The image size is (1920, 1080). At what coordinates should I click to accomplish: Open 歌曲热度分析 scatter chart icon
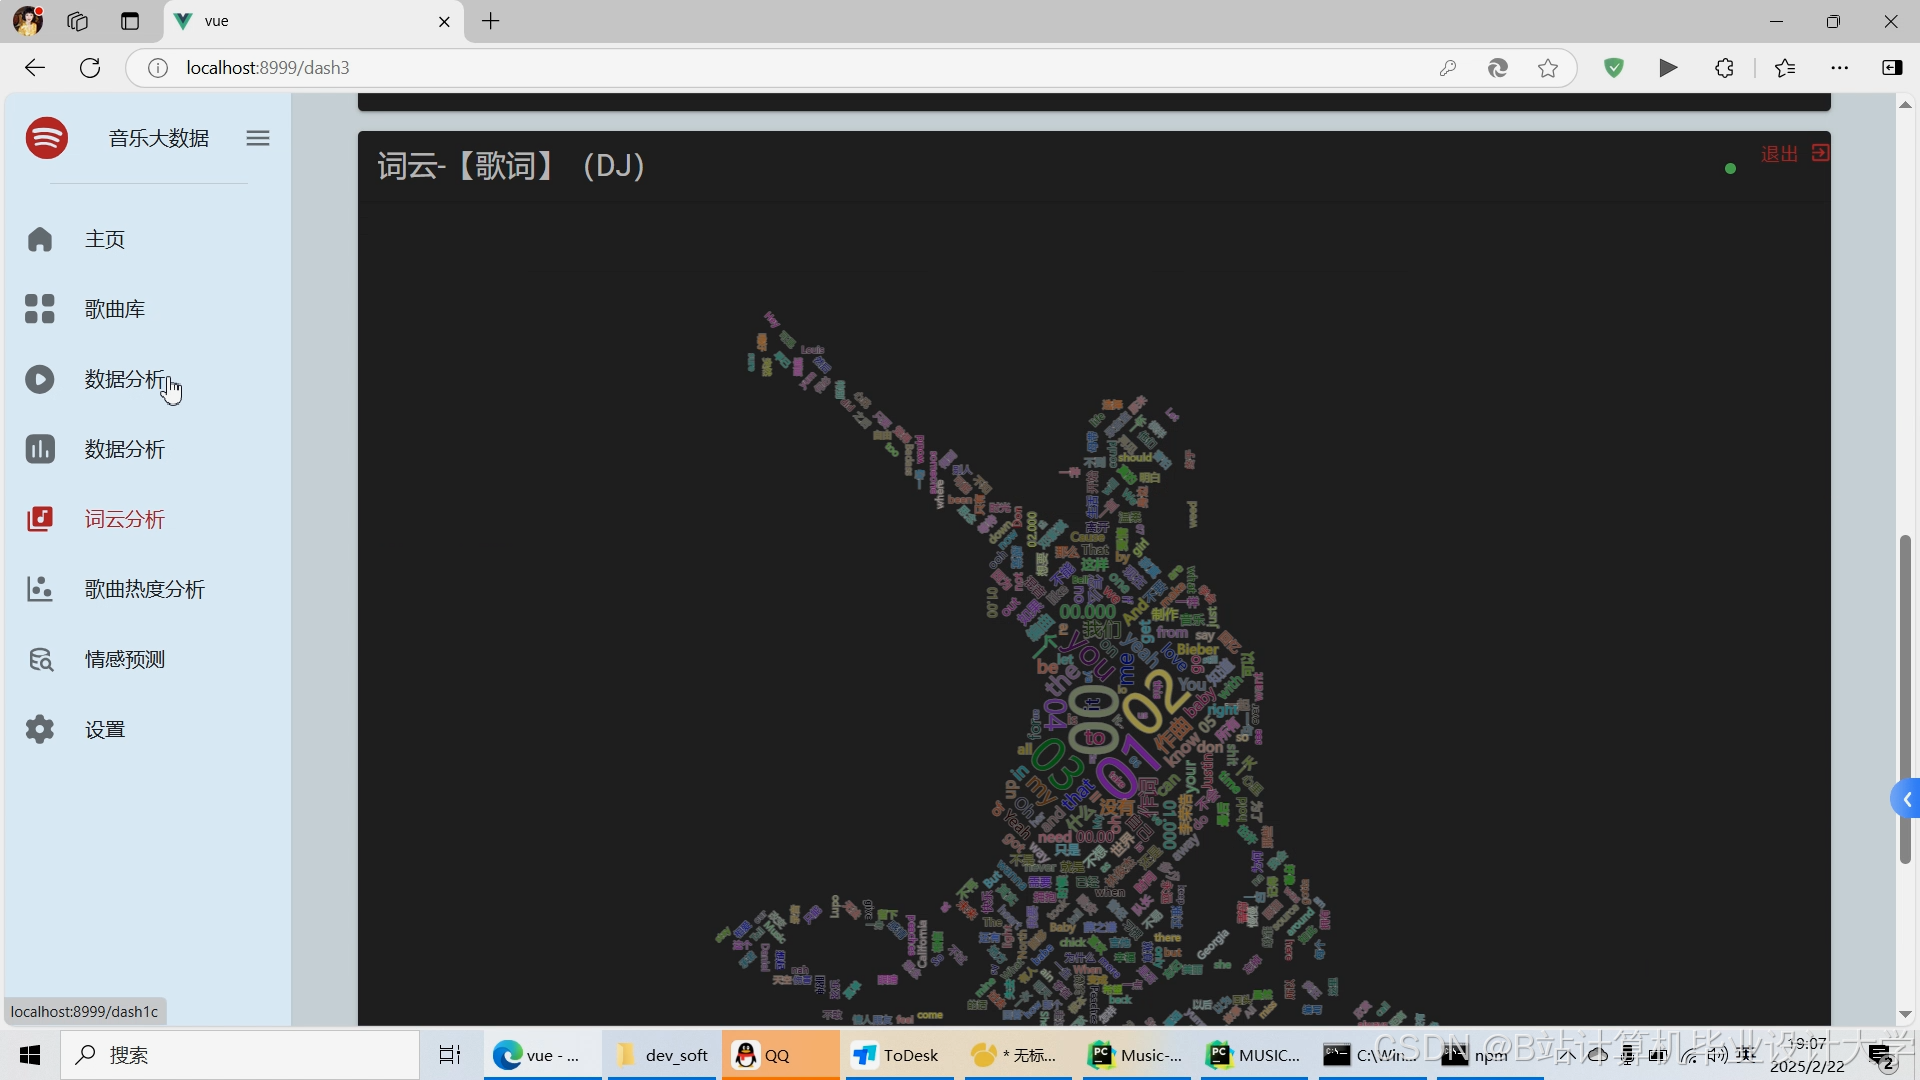click(40, 590)
